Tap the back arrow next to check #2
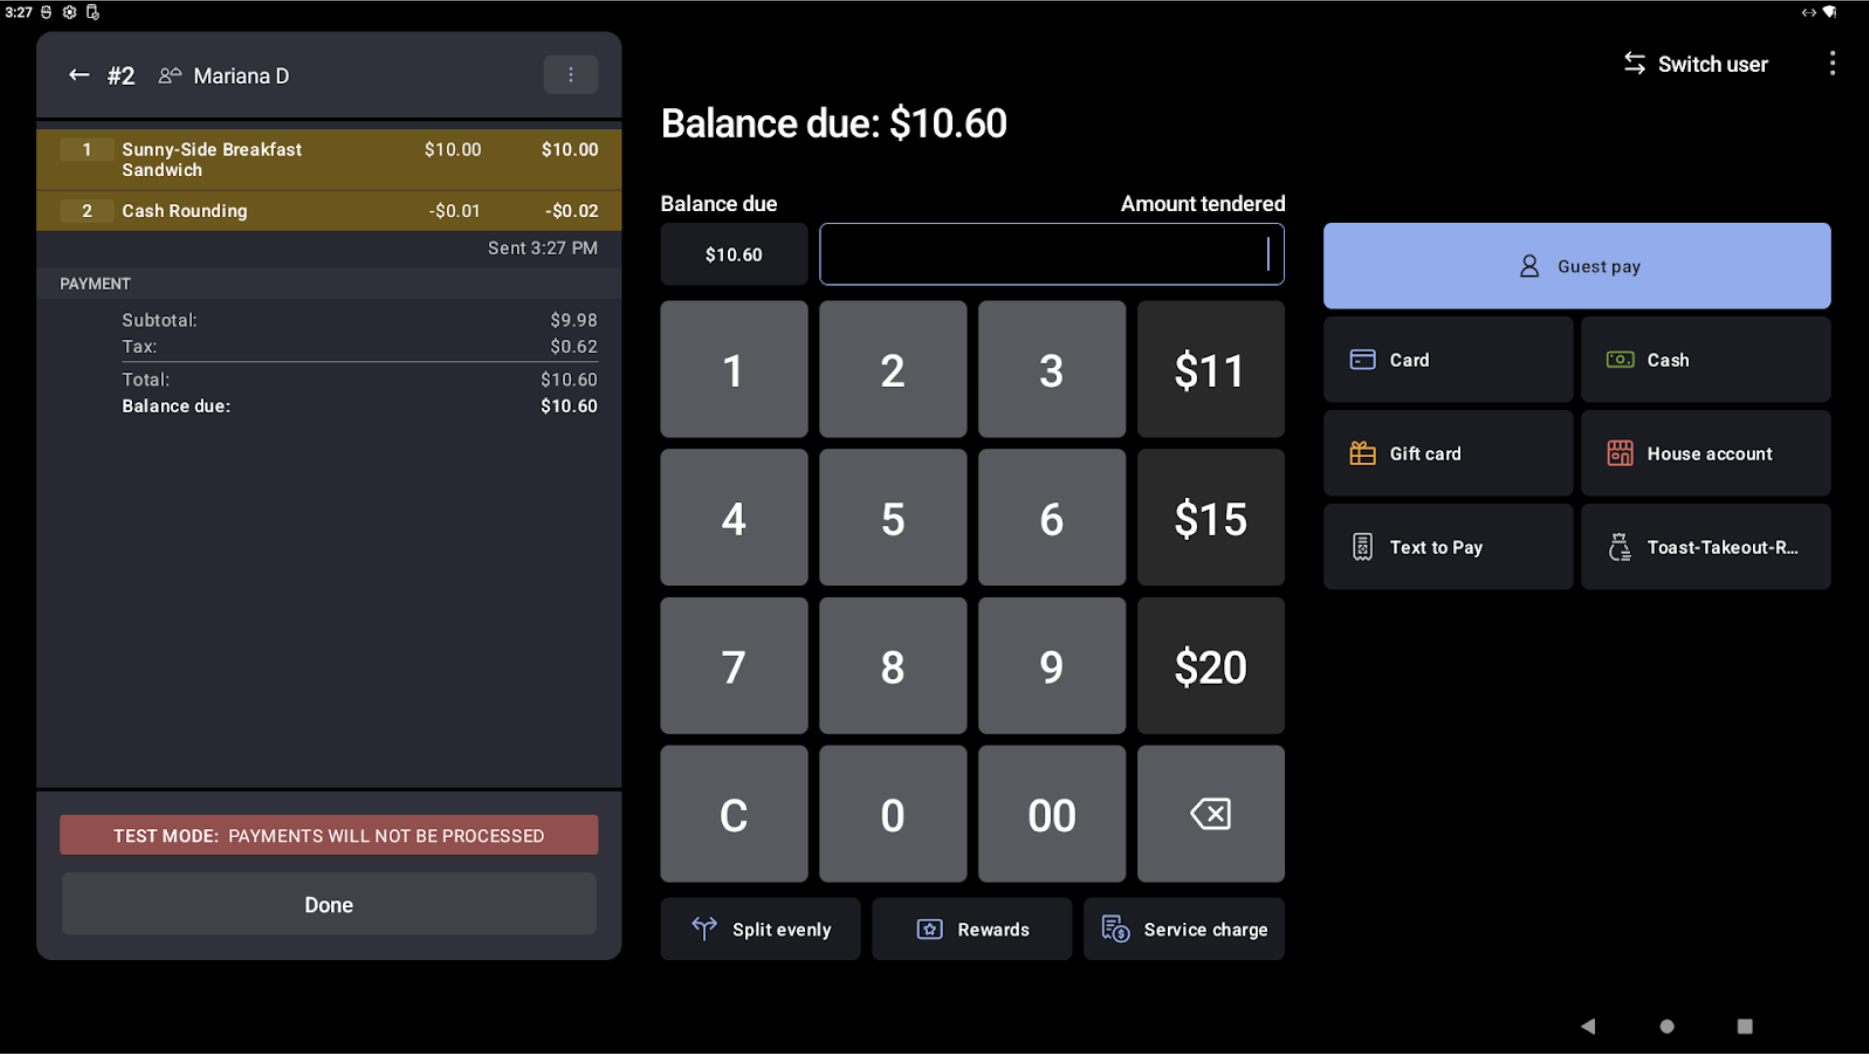The width and height of the screenshot is (1869, 1054). (x=78, y=76)
